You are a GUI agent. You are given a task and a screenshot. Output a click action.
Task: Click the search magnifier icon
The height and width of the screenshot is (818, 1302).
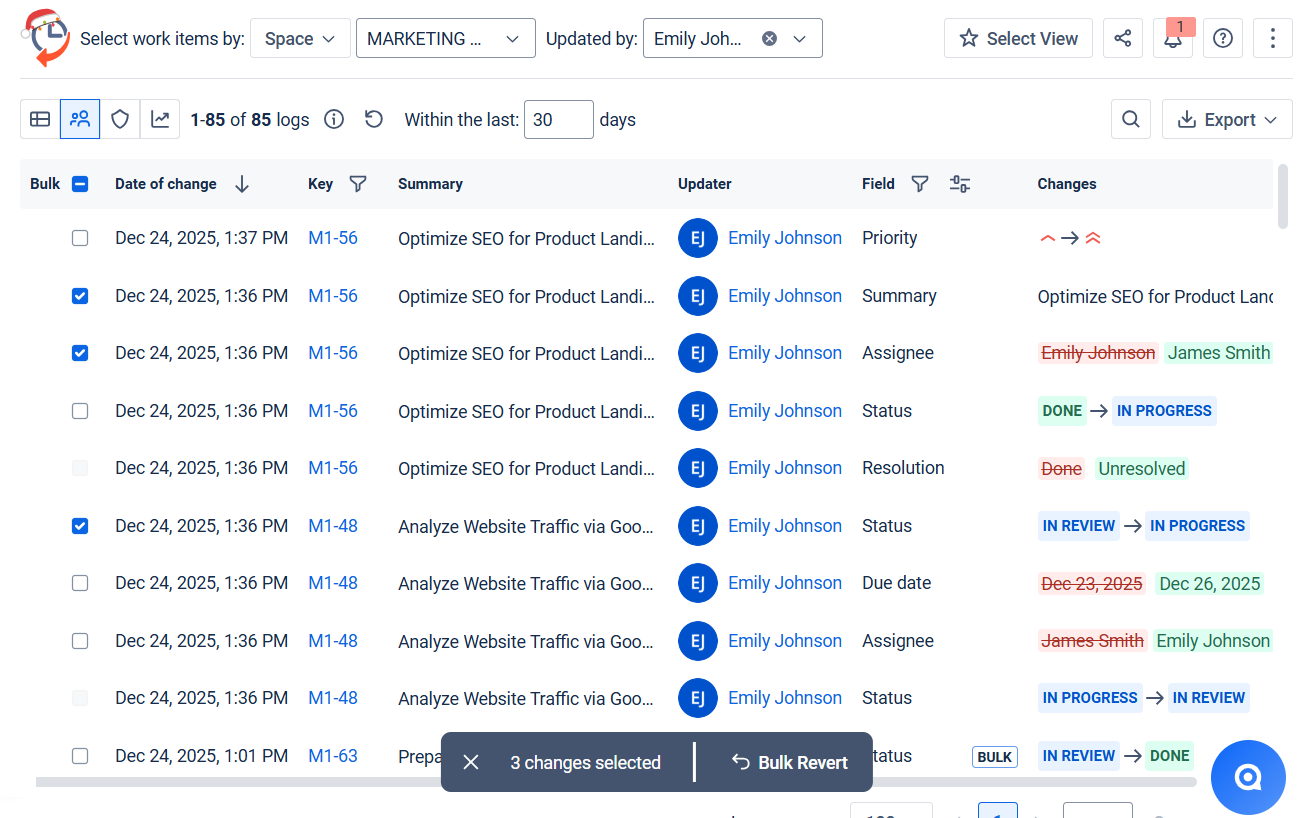[1130, 120]
